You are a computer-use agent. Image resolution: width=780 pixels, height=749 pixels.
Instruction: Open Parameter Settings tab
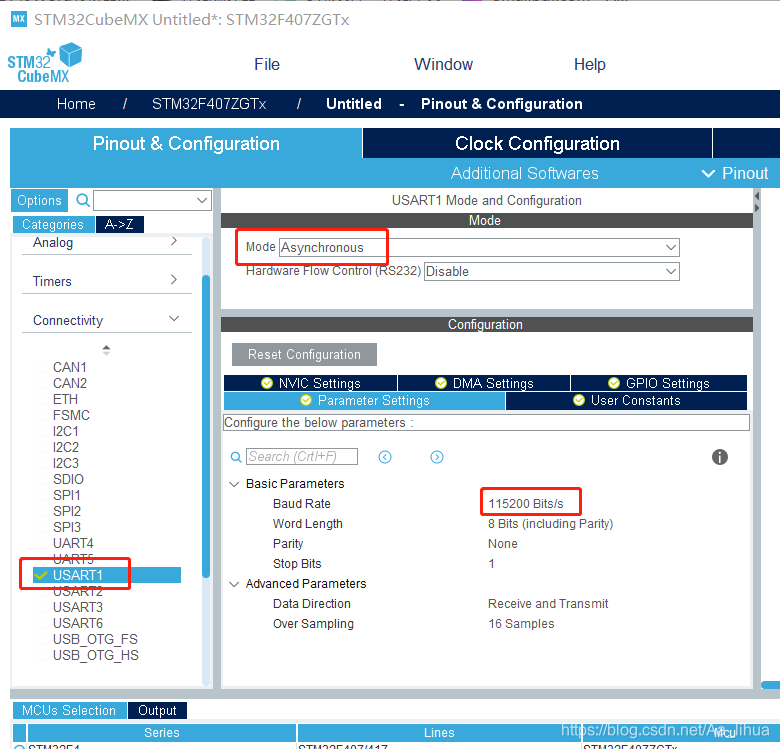pos(365,401)
